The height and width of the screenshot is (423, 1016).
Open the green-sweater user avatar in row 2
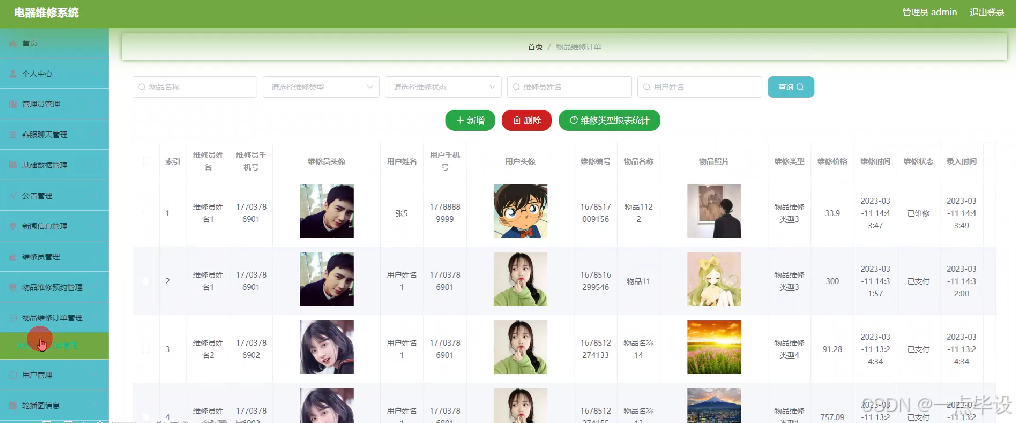click(520, 279)
